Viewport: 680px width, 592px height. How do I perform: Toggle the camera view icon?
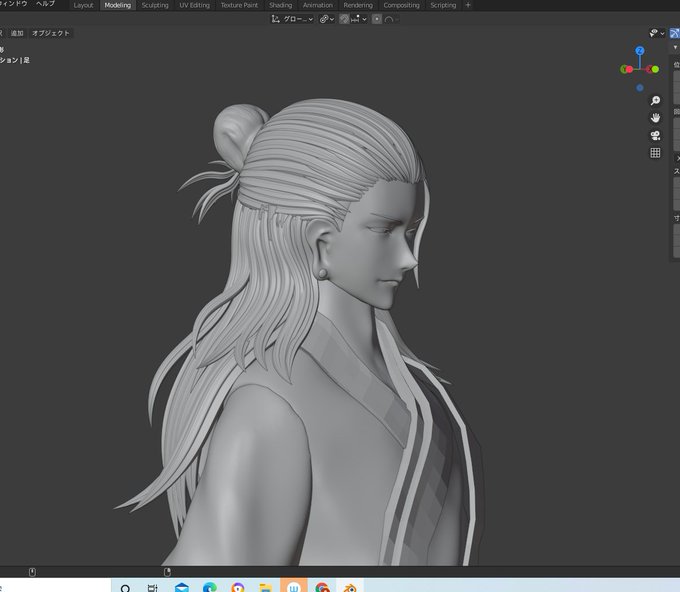point(655,135)
